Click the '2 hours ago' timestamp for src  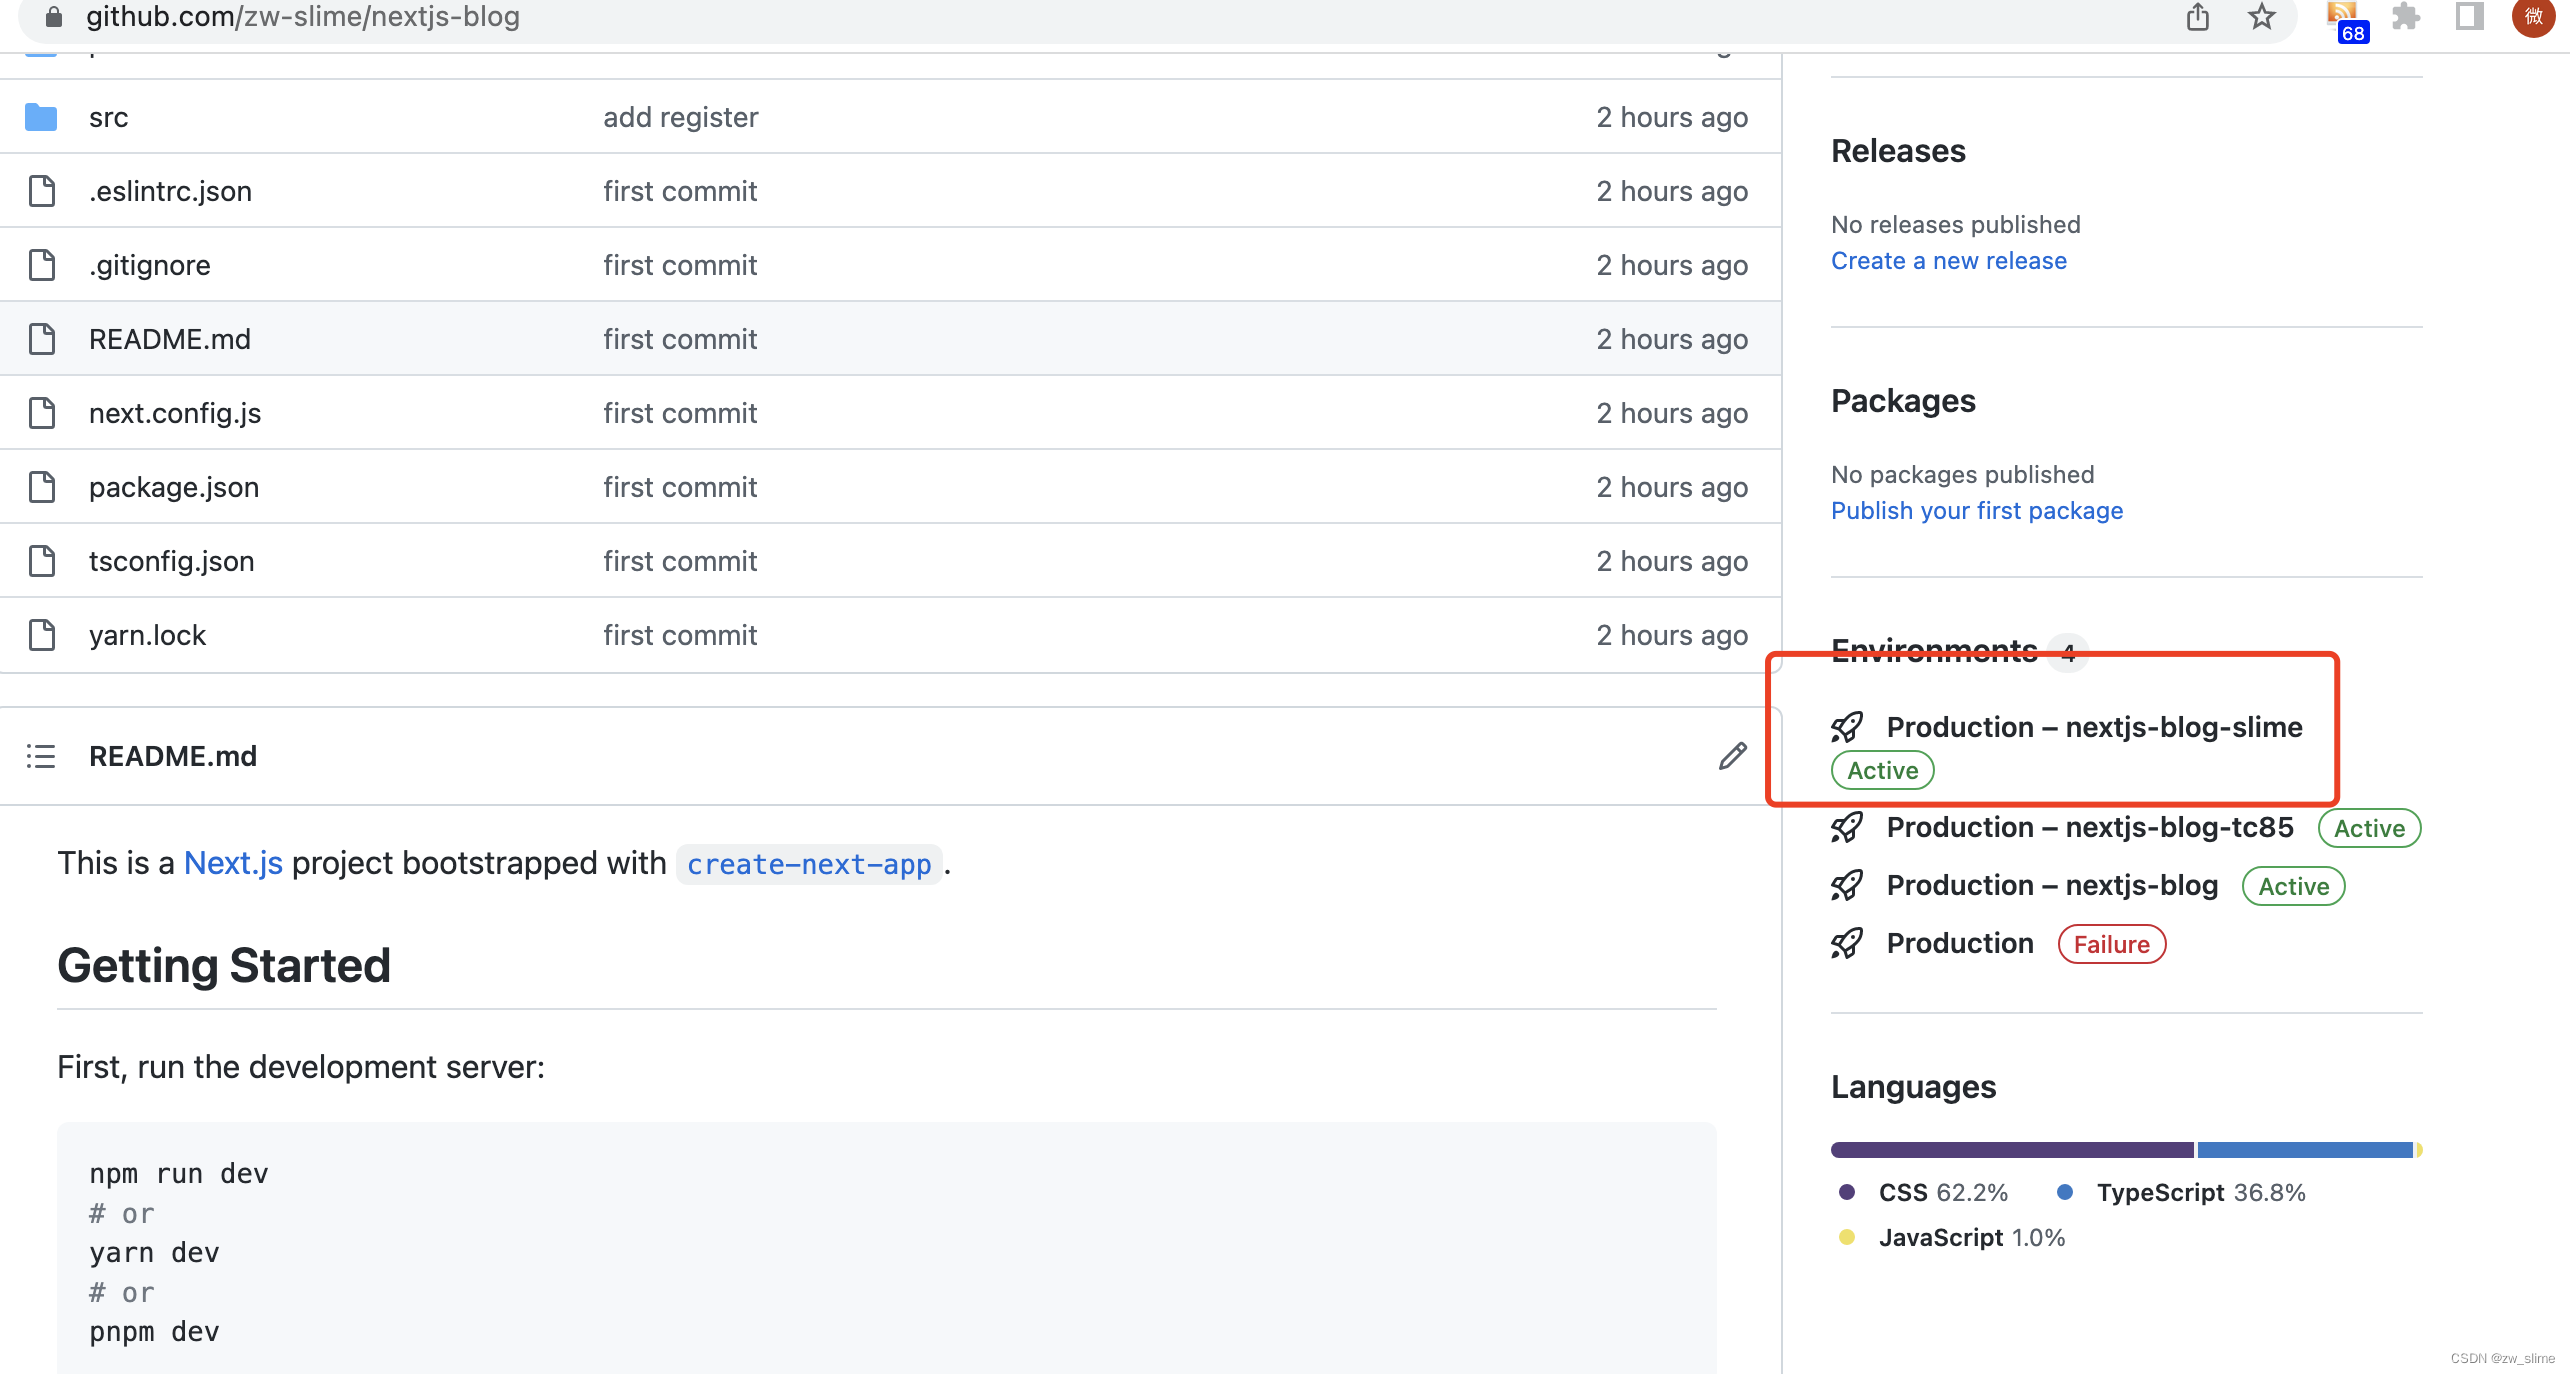[1672, 117]
